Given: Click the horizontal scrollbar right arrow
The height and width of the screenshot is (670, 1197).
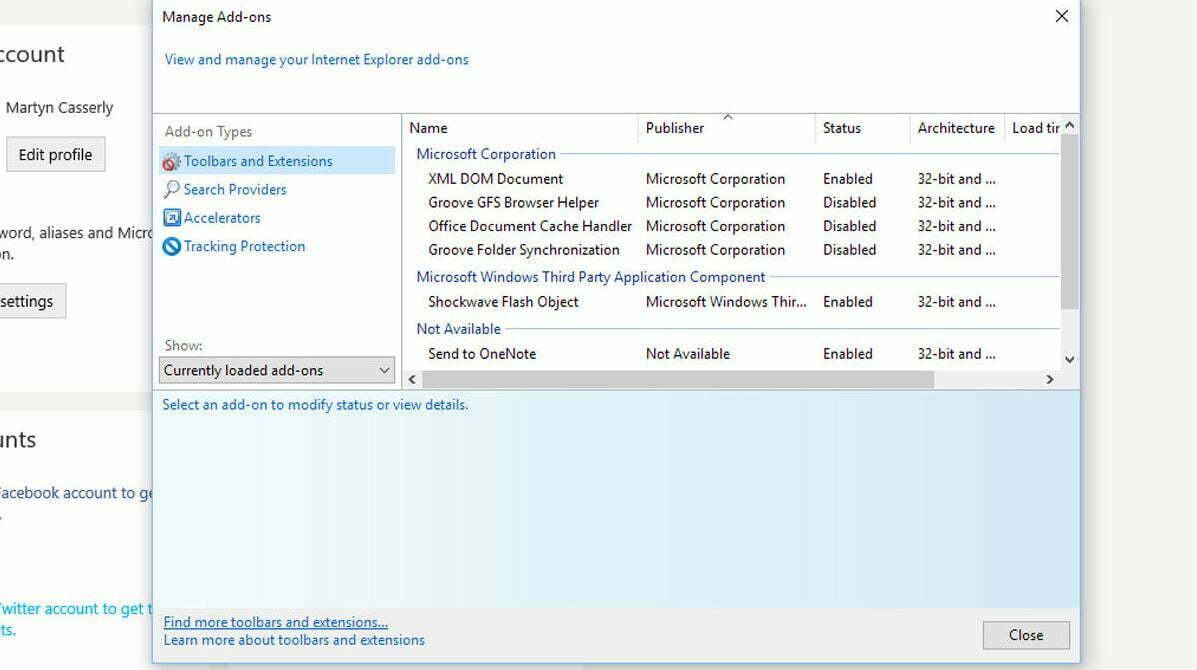Looking at the screenshot, I should pos(1050,379).
